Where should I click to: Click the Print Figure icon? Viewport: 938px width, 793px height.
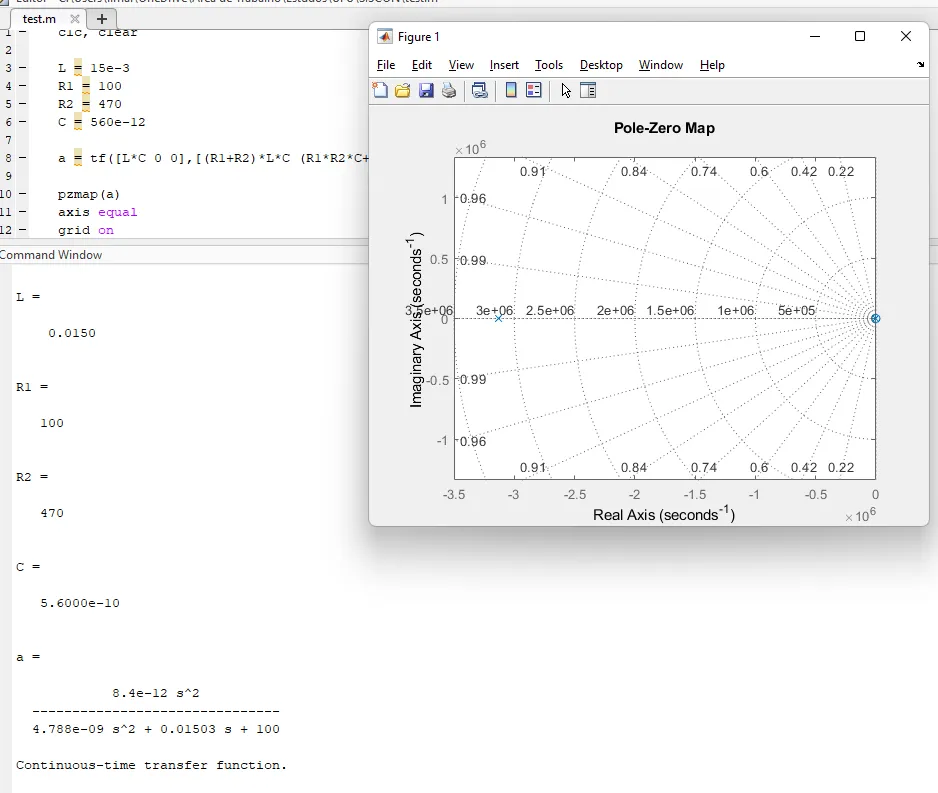tap(449, 91)
